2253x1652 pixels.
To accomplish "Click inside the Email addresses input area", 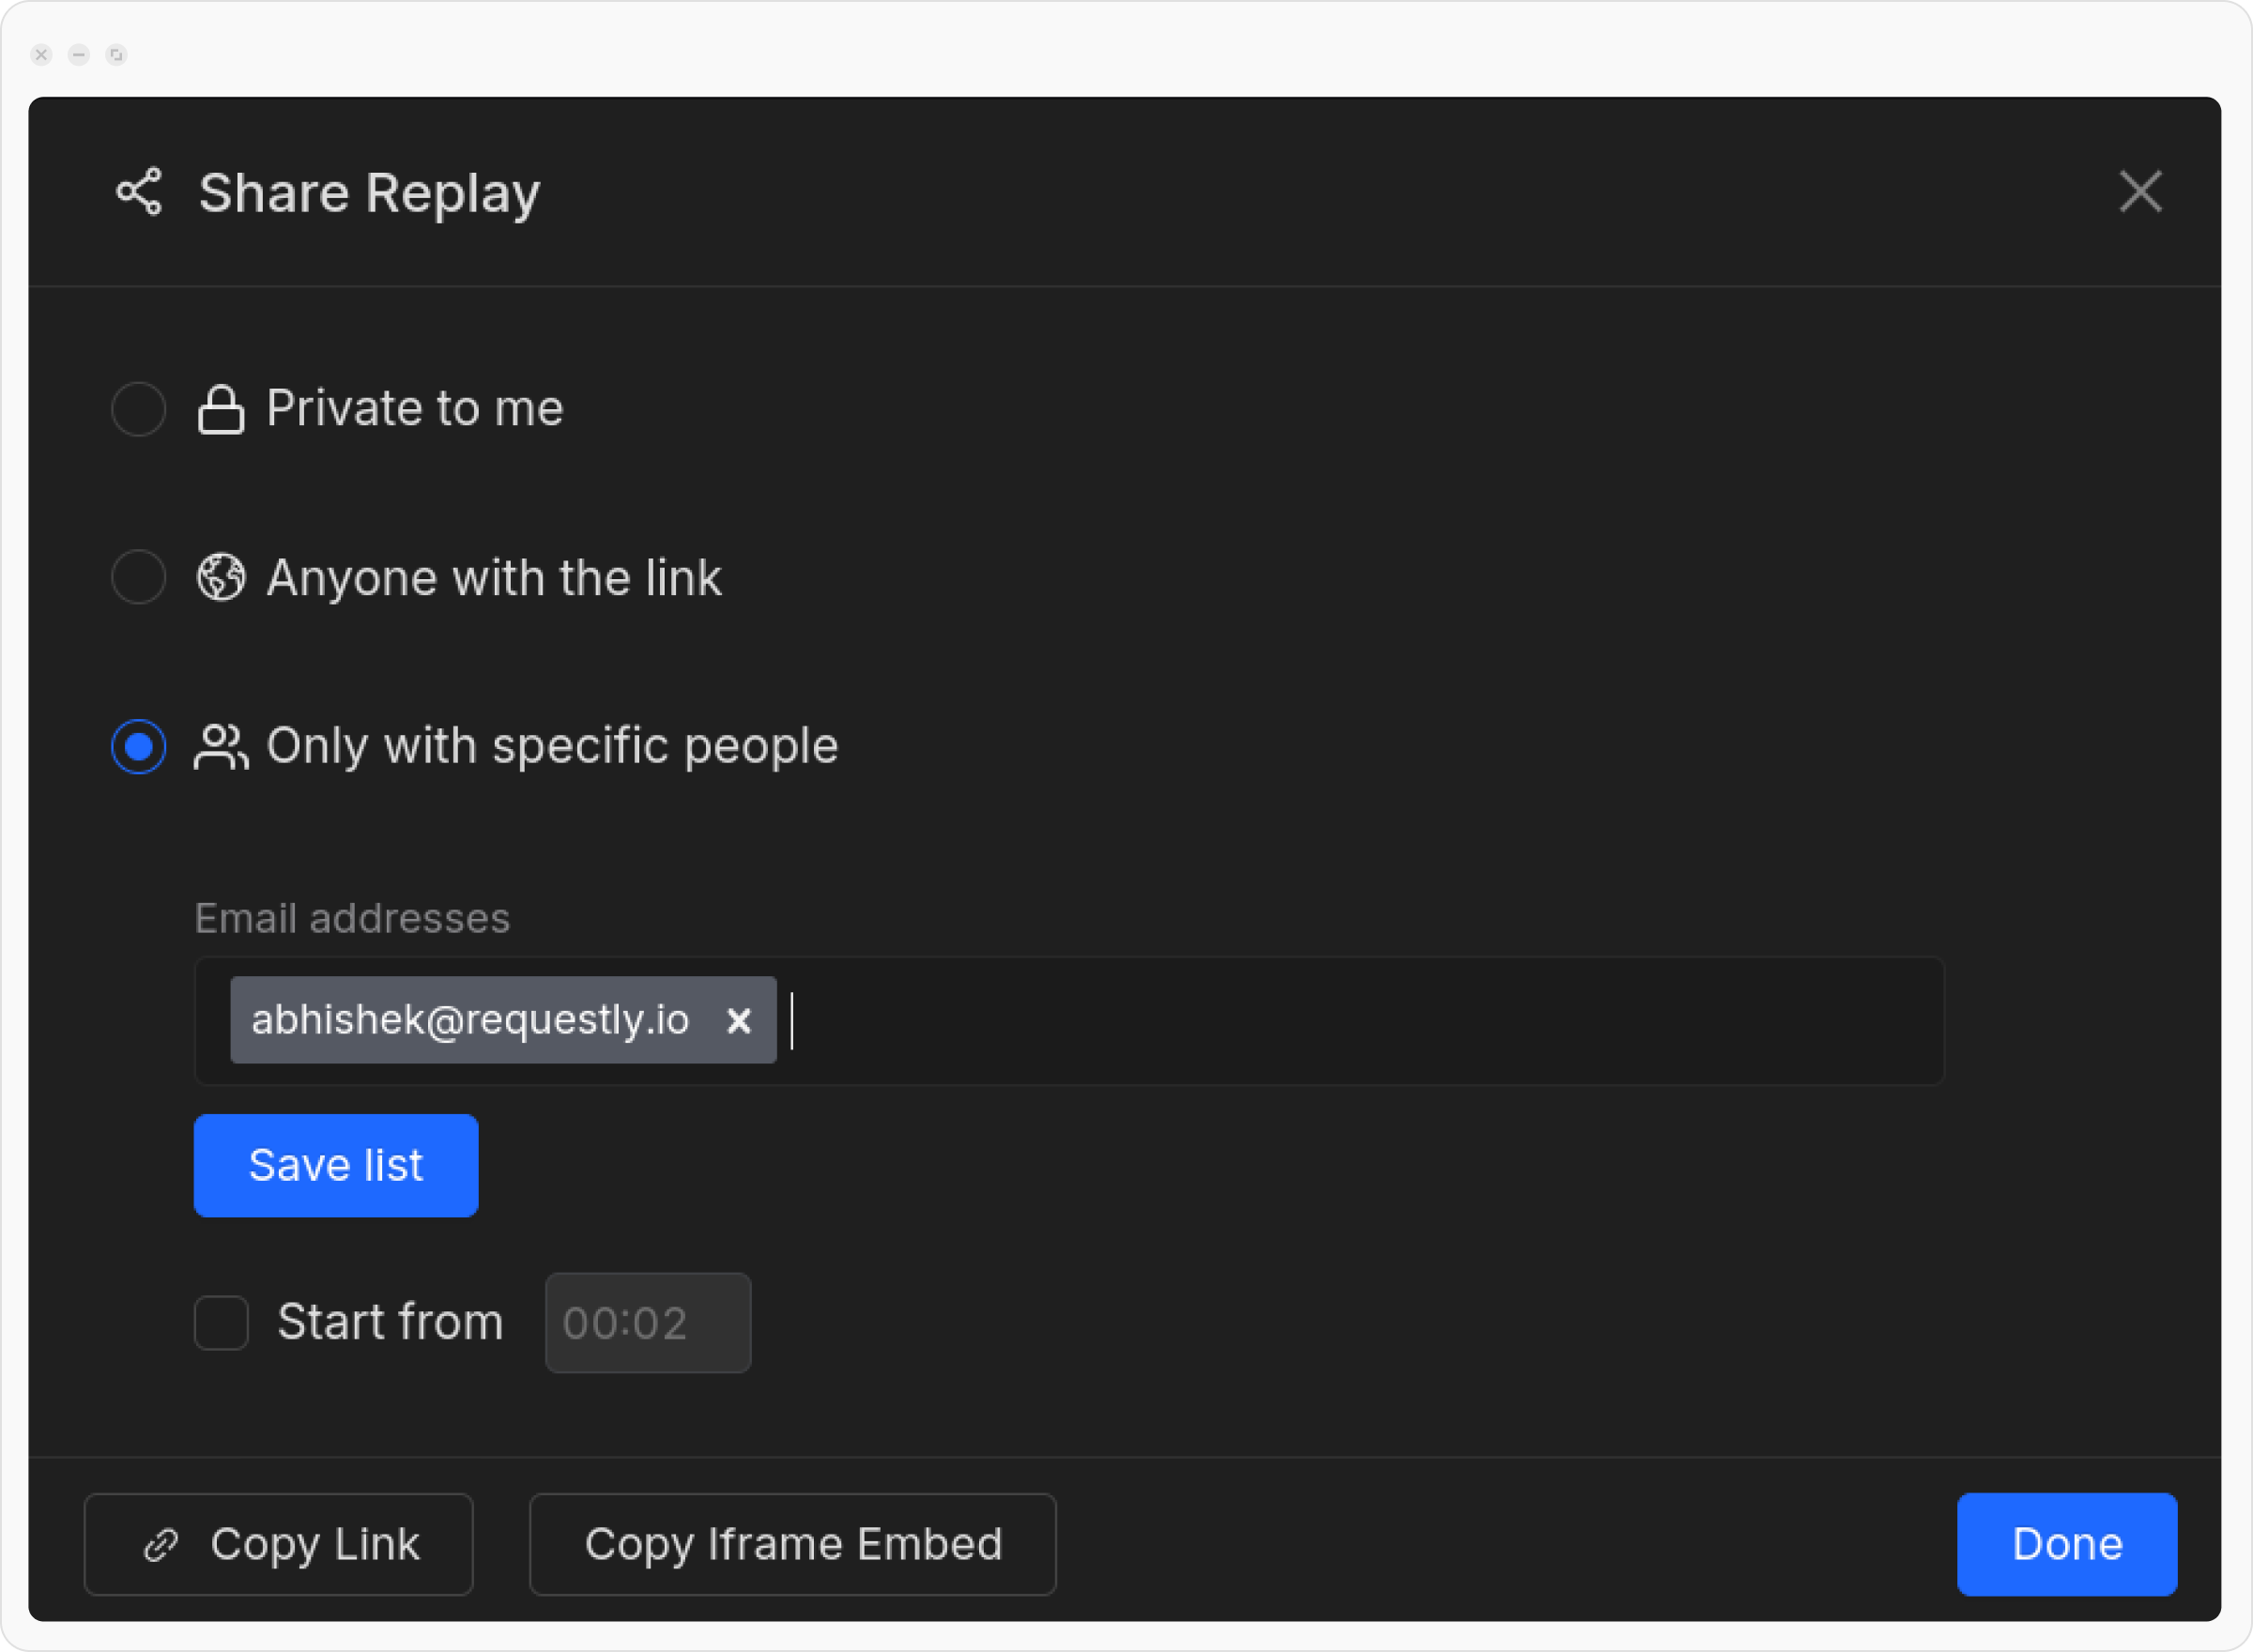I will (x=1300, y=1021).
